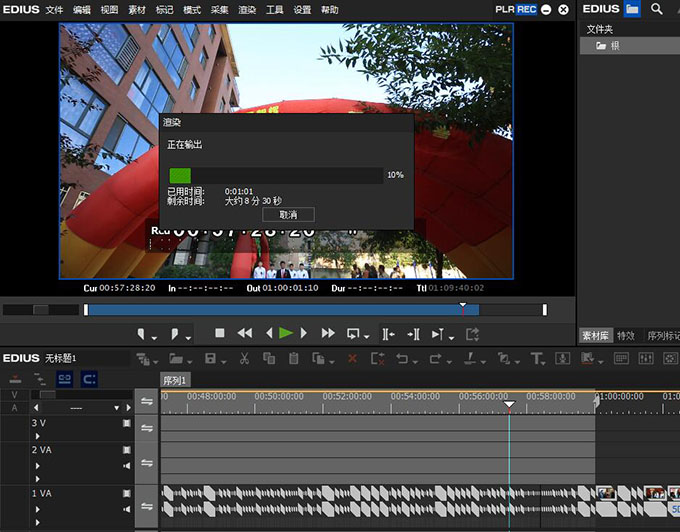Toggle the ripple mode icon

tap(40, 380)
